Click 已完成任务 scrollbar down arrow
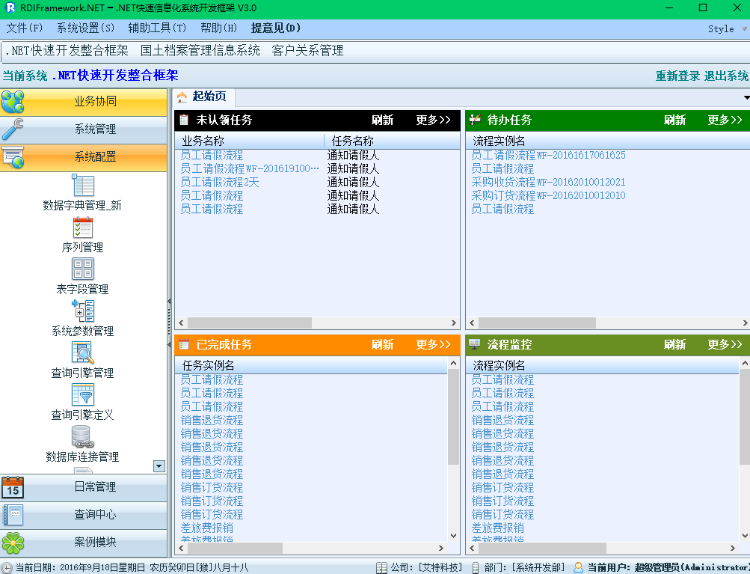Viewport: 750px width, 574px height. coord(453,536)
